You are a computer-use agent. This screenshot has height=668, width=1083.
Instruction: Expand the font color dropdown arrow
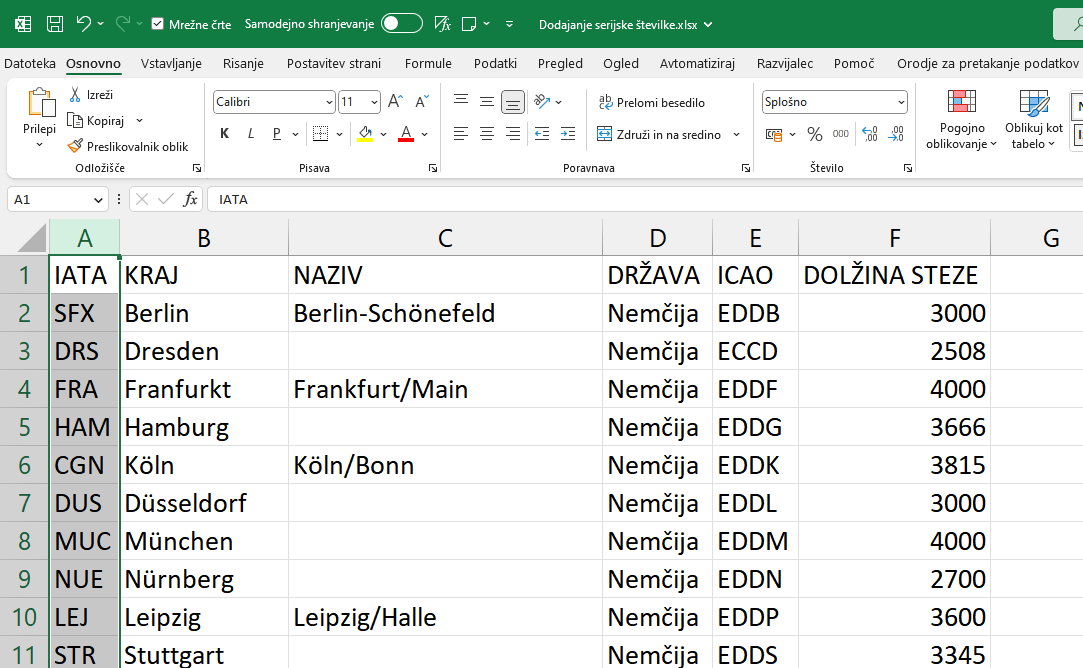425,134
